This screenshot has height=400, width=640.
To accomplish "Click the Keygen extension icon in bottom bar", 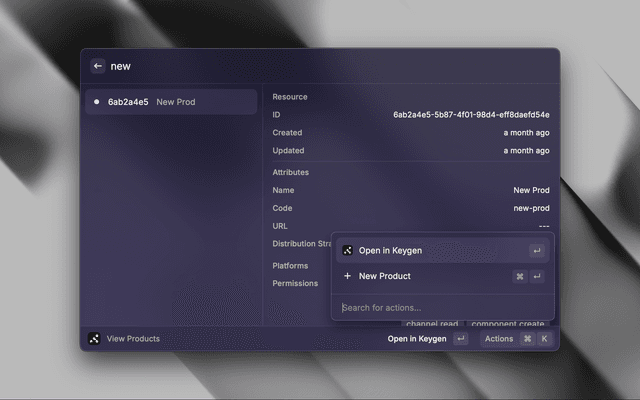I will pos(94,339).
